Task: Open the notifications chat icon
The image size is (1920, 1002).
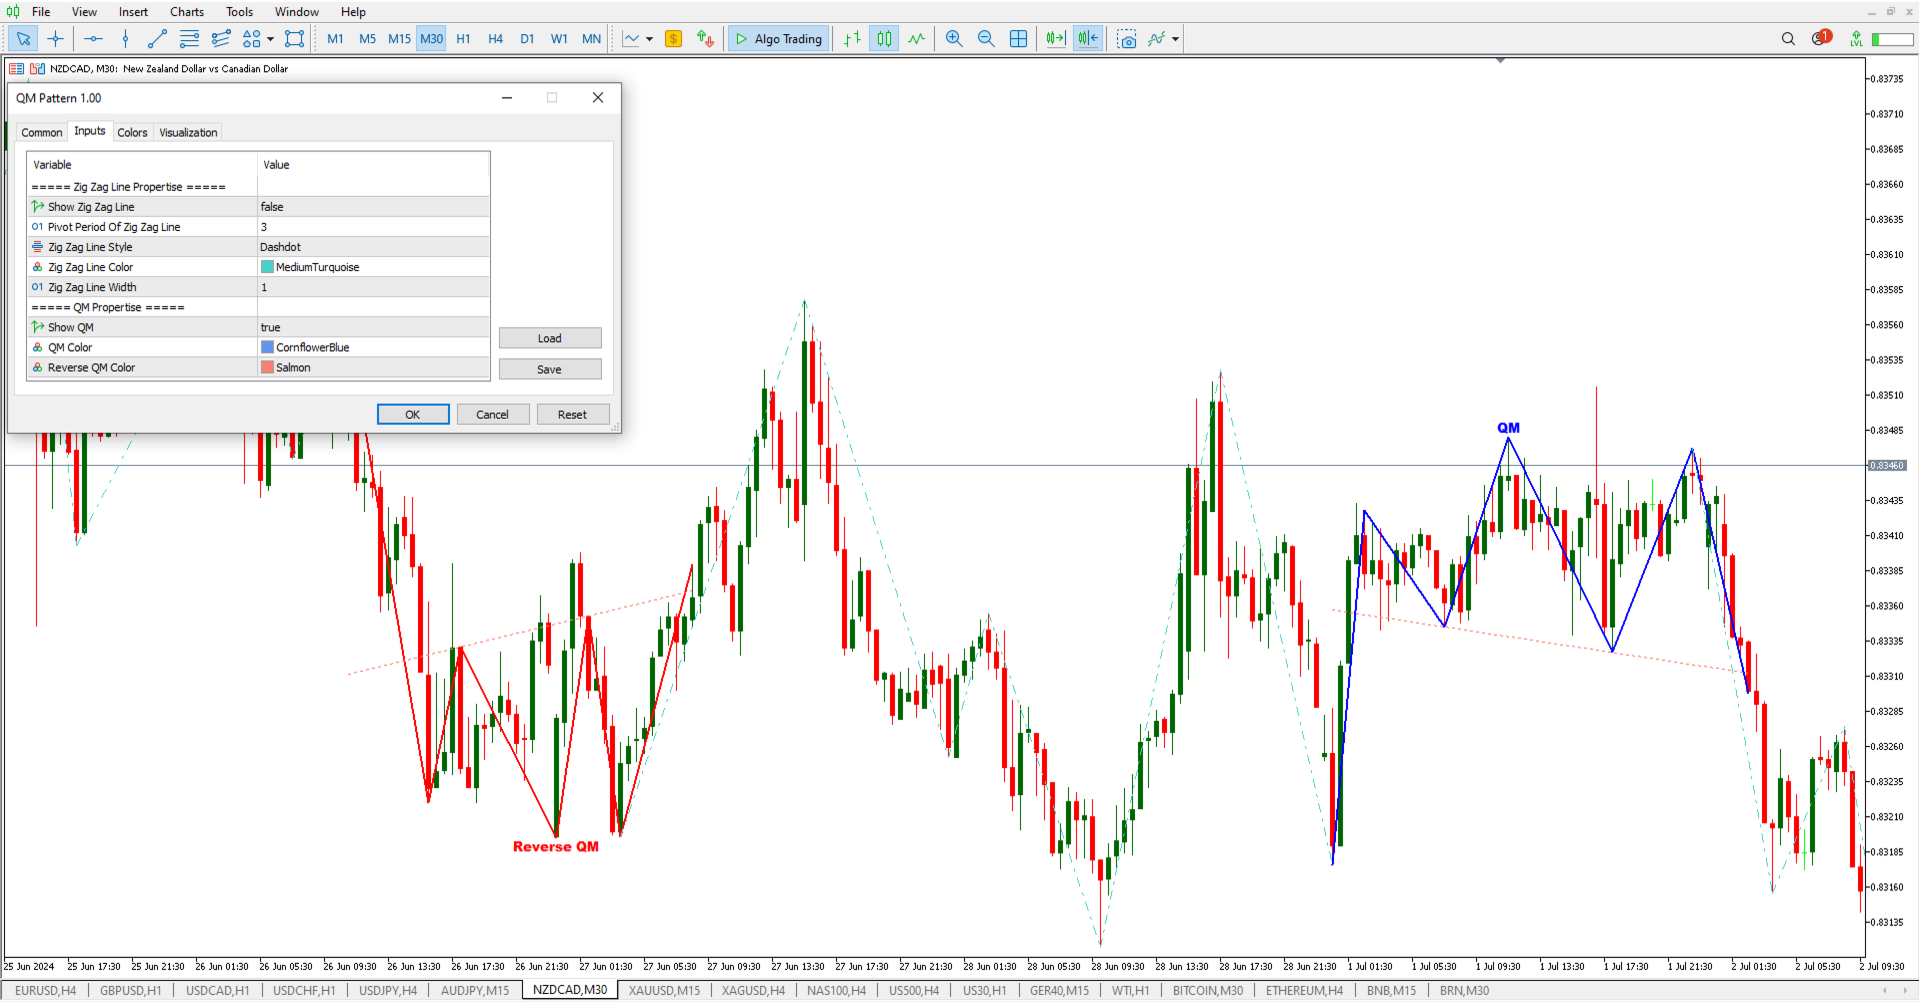Action: point(1820,38)
